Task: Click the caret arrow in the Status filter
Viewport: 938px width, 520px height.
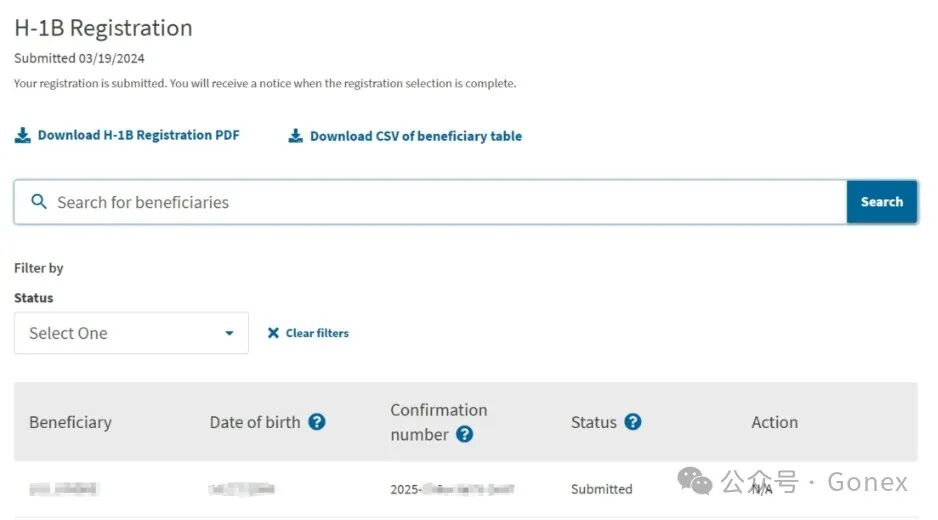Action: point(229,333)
